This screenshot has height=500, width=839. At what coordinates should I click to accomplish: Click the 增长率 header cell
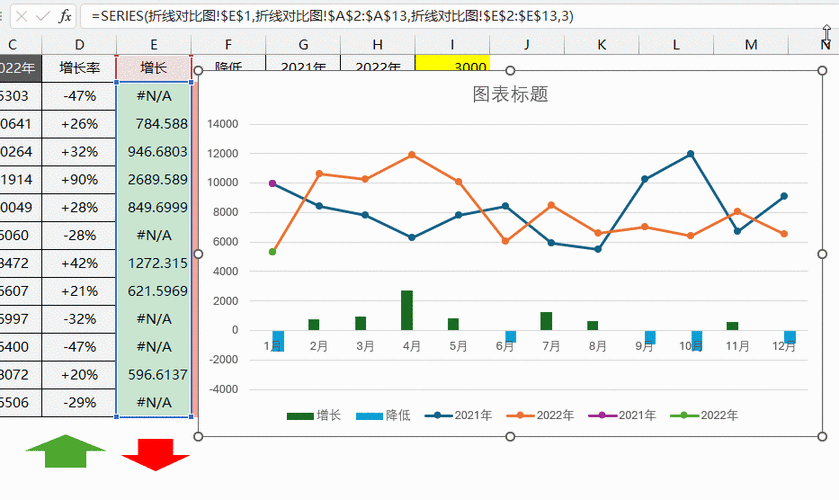pos(79,68)
